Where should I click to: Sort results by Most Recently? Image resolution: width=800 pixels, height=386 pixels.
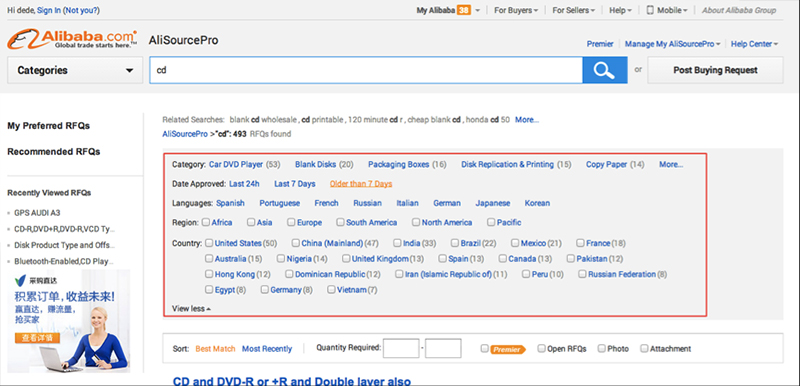point(267,349)
